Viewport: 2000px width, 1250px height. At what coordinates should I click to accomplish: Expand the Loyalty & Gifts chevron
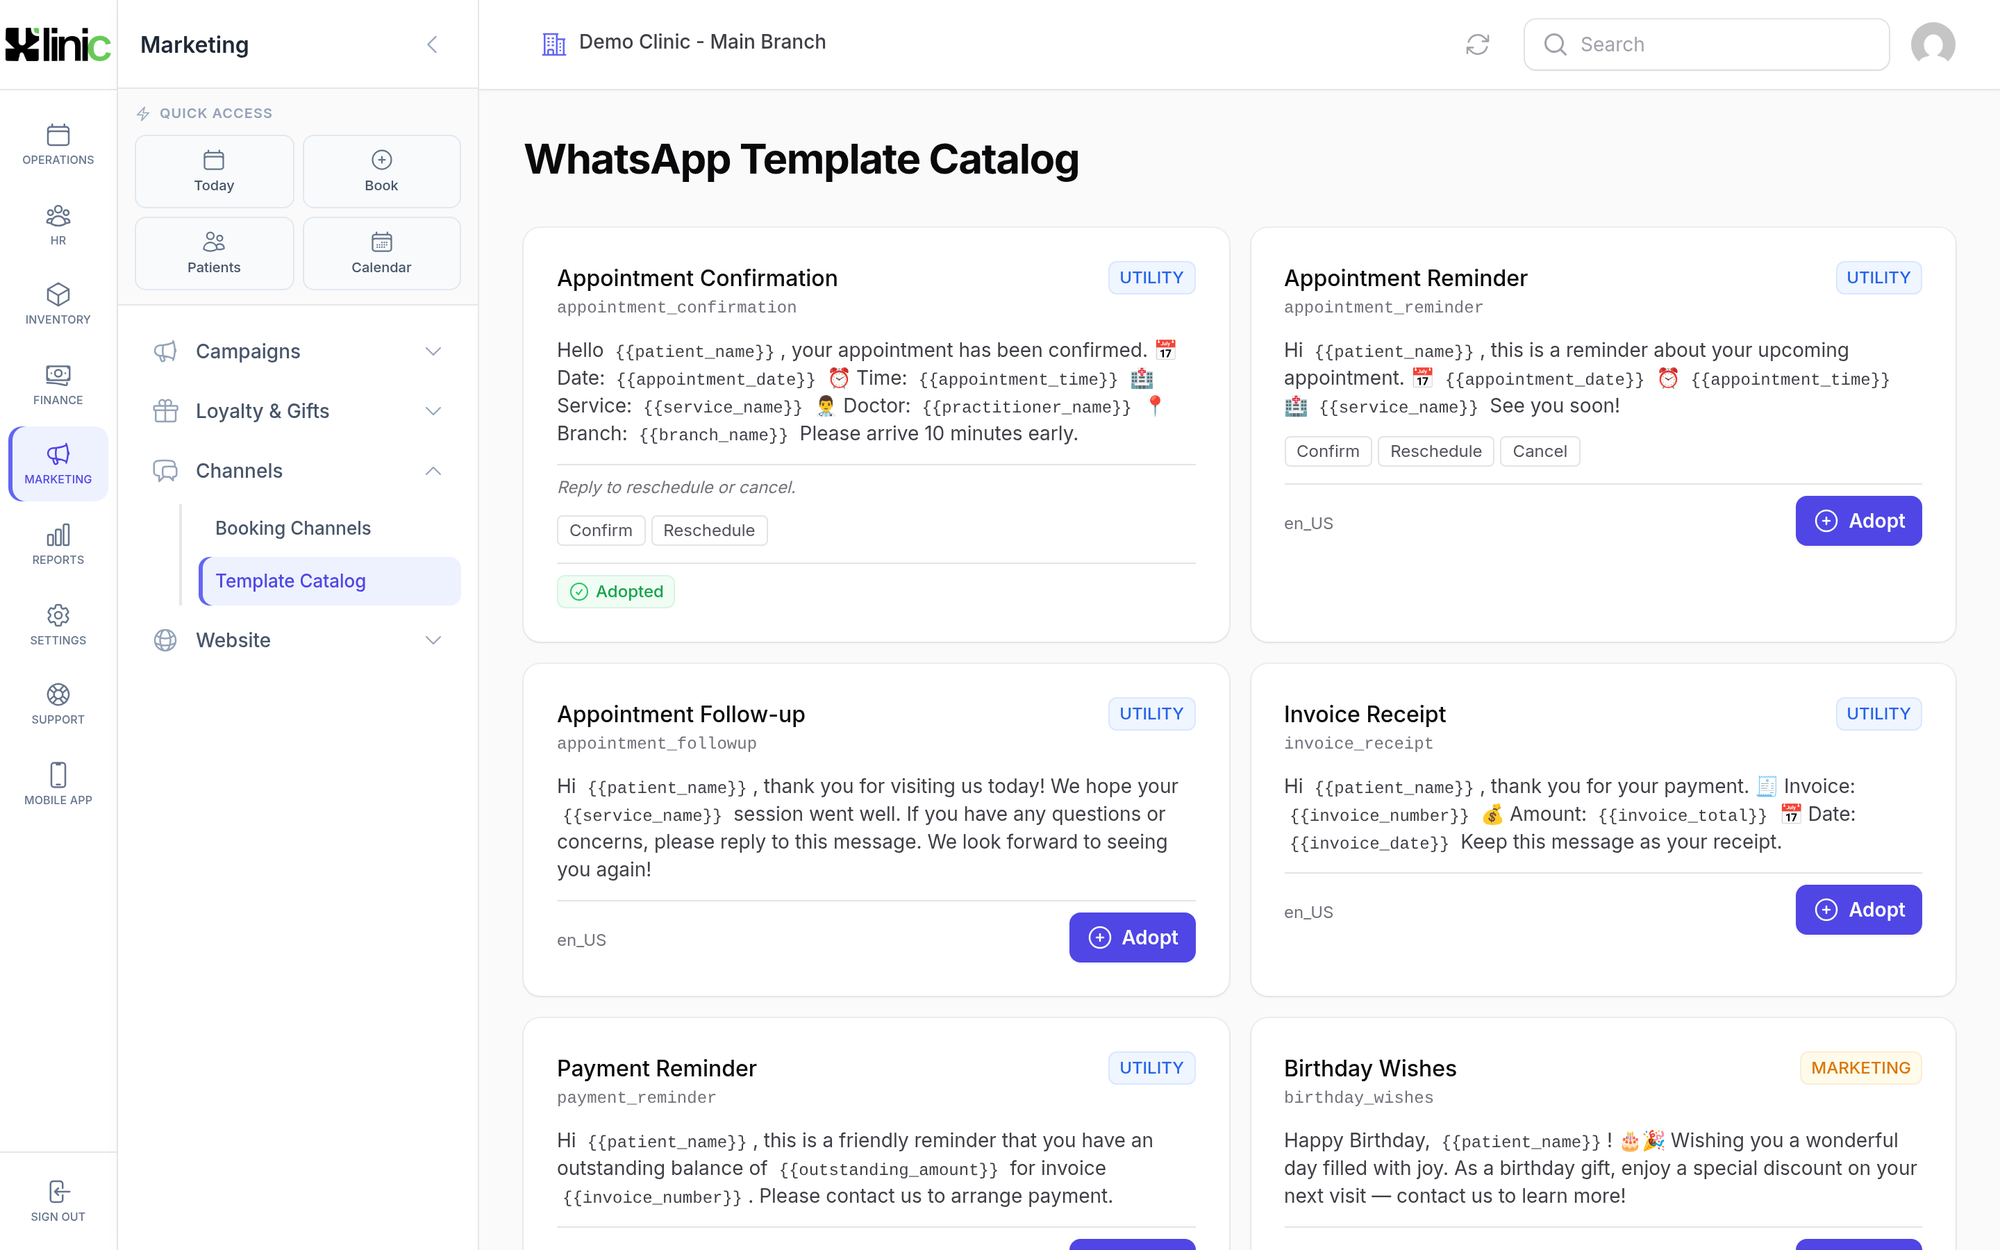(x=433, y=411)
